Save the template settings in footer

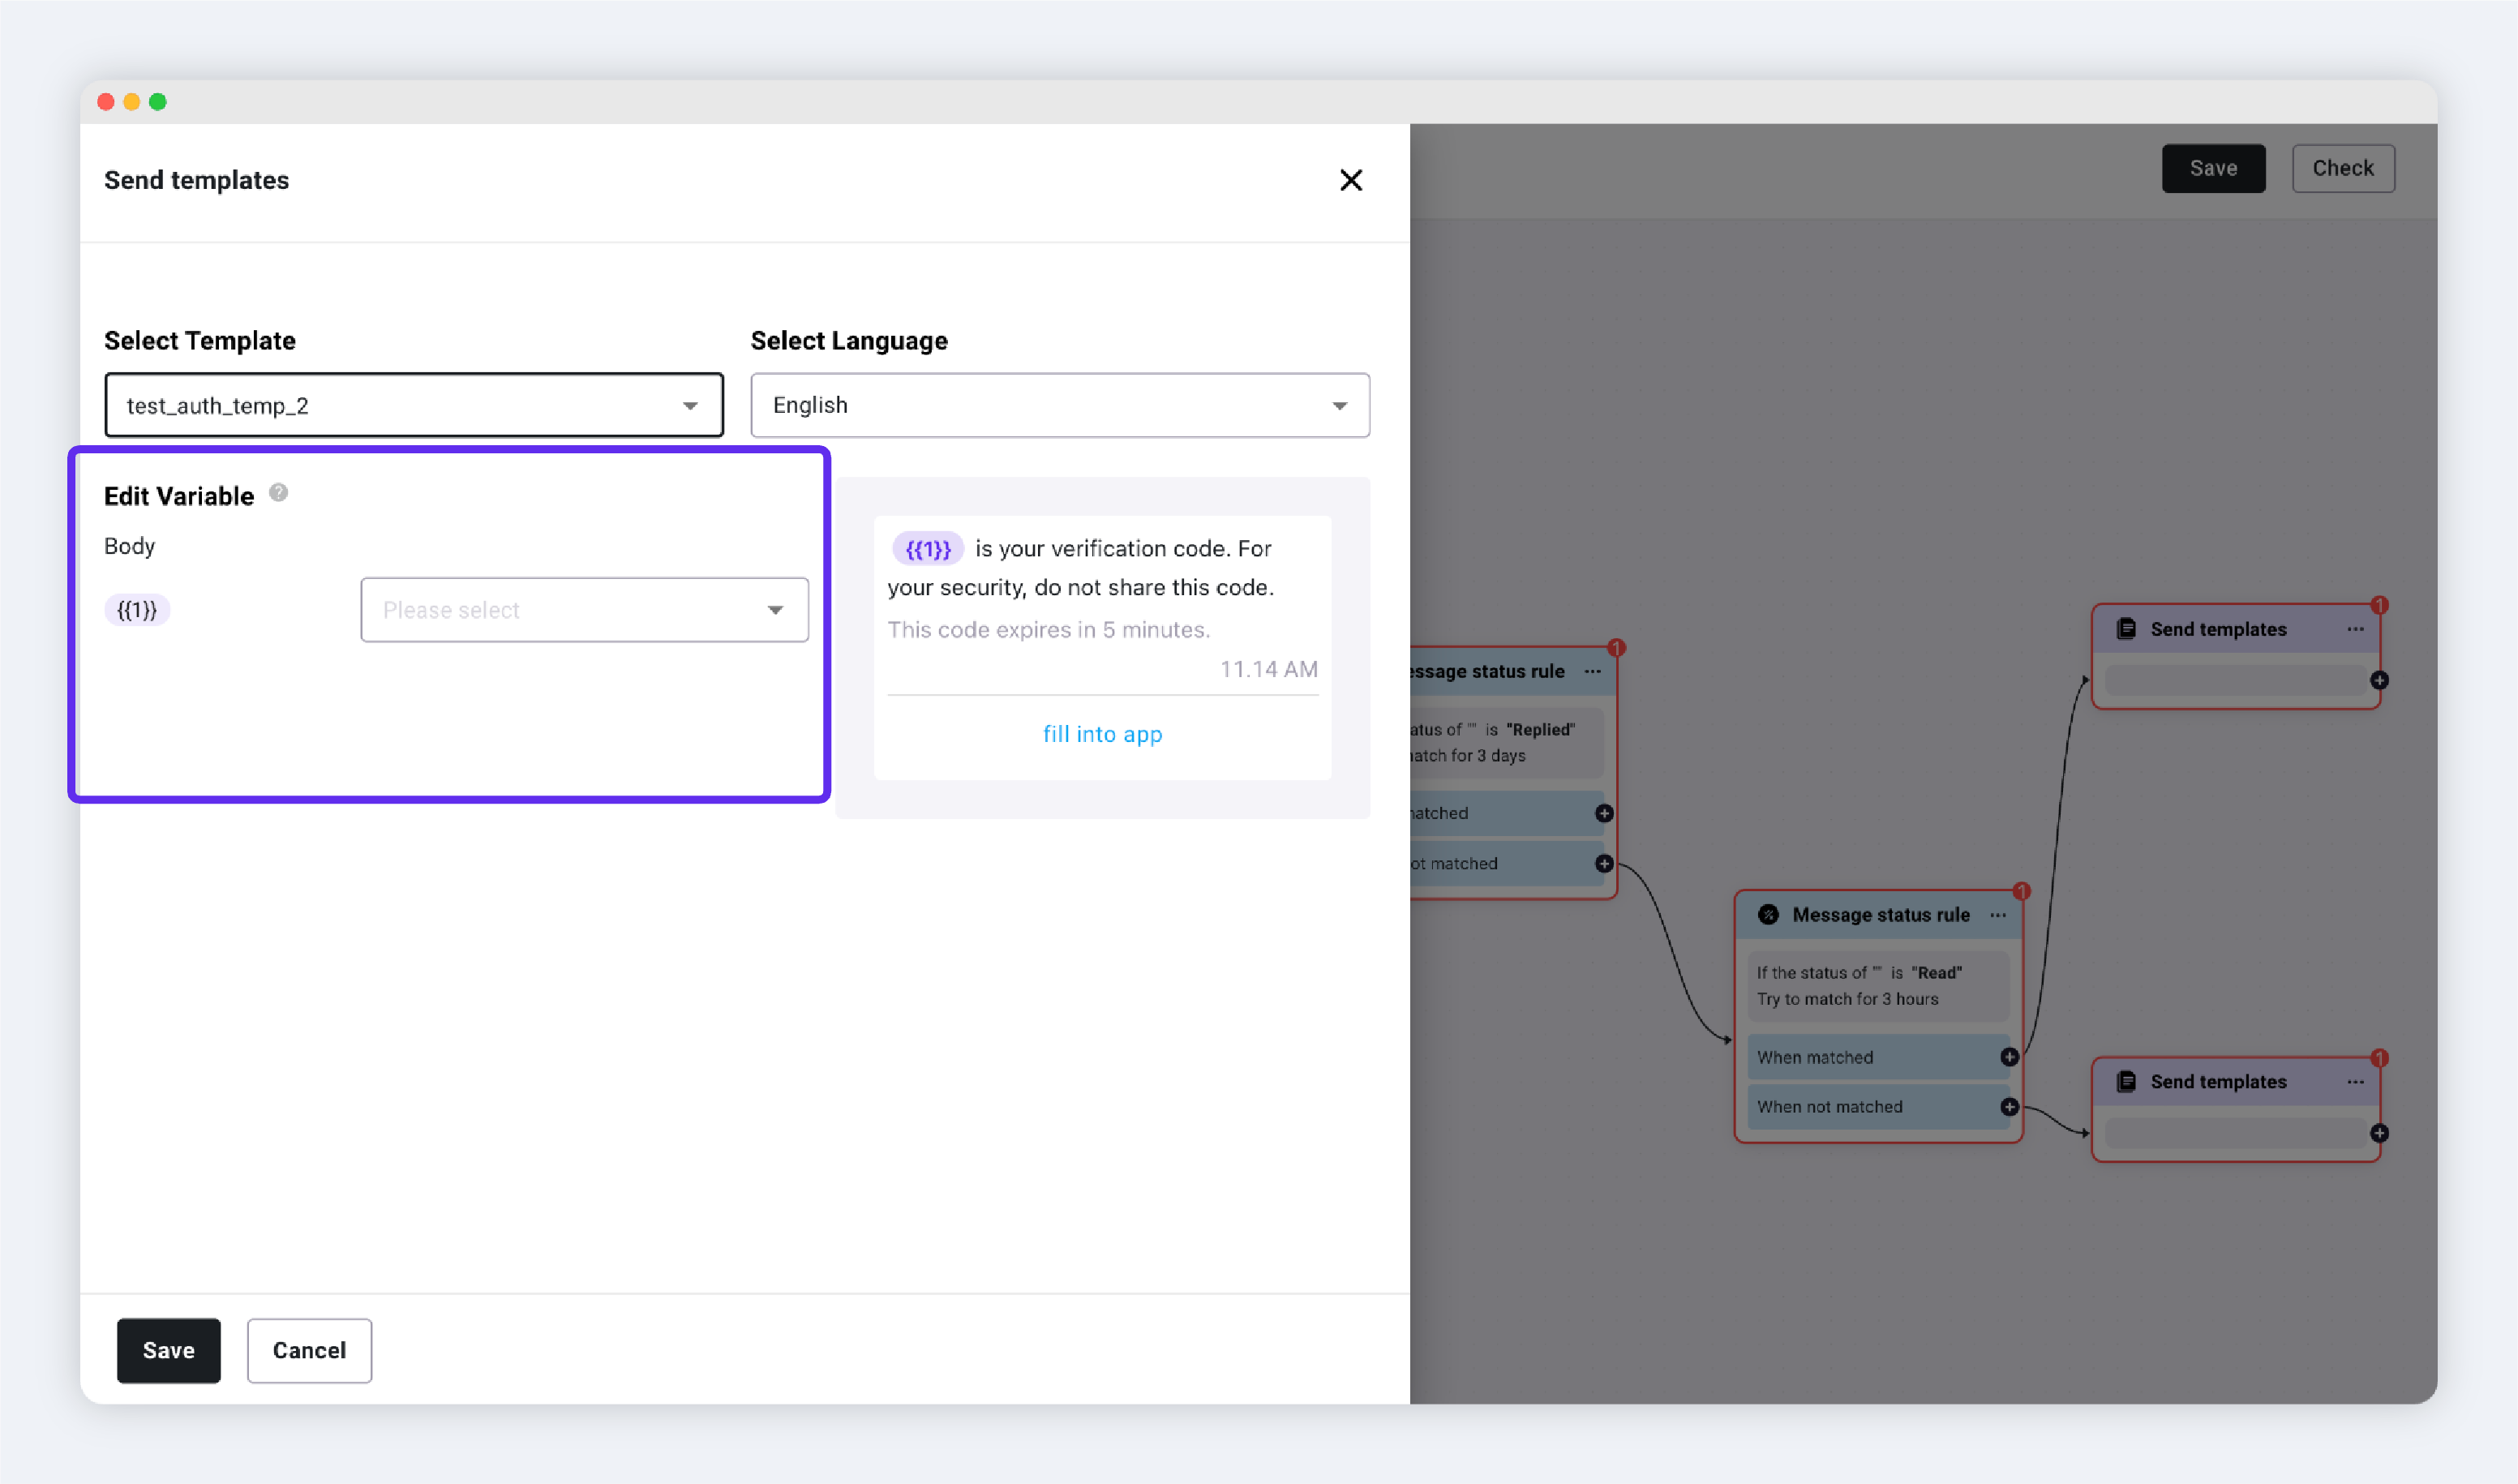click(168, 1350)
